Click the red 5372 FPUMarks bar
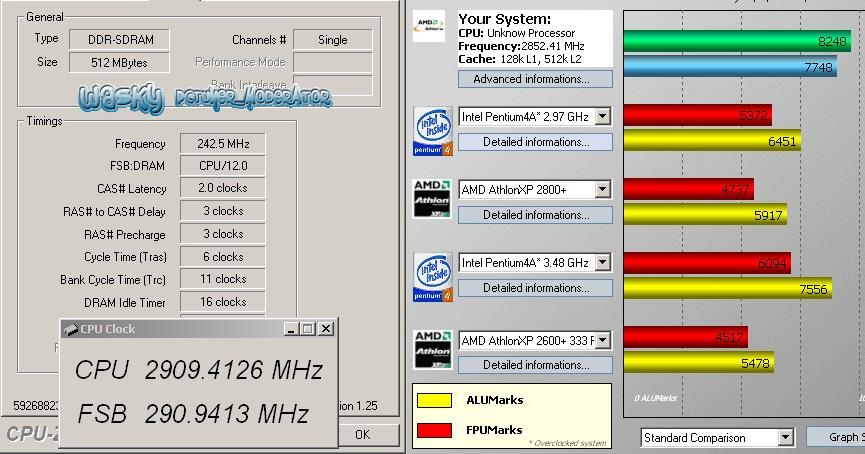 coord(698,115)
